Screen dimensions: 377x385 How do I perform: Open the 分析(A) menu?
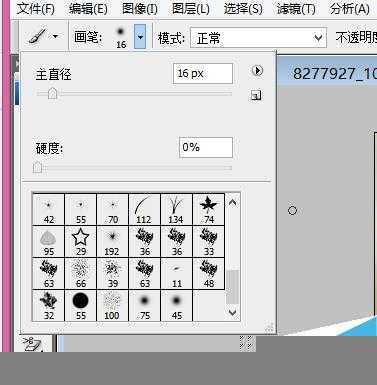[350, 9]
